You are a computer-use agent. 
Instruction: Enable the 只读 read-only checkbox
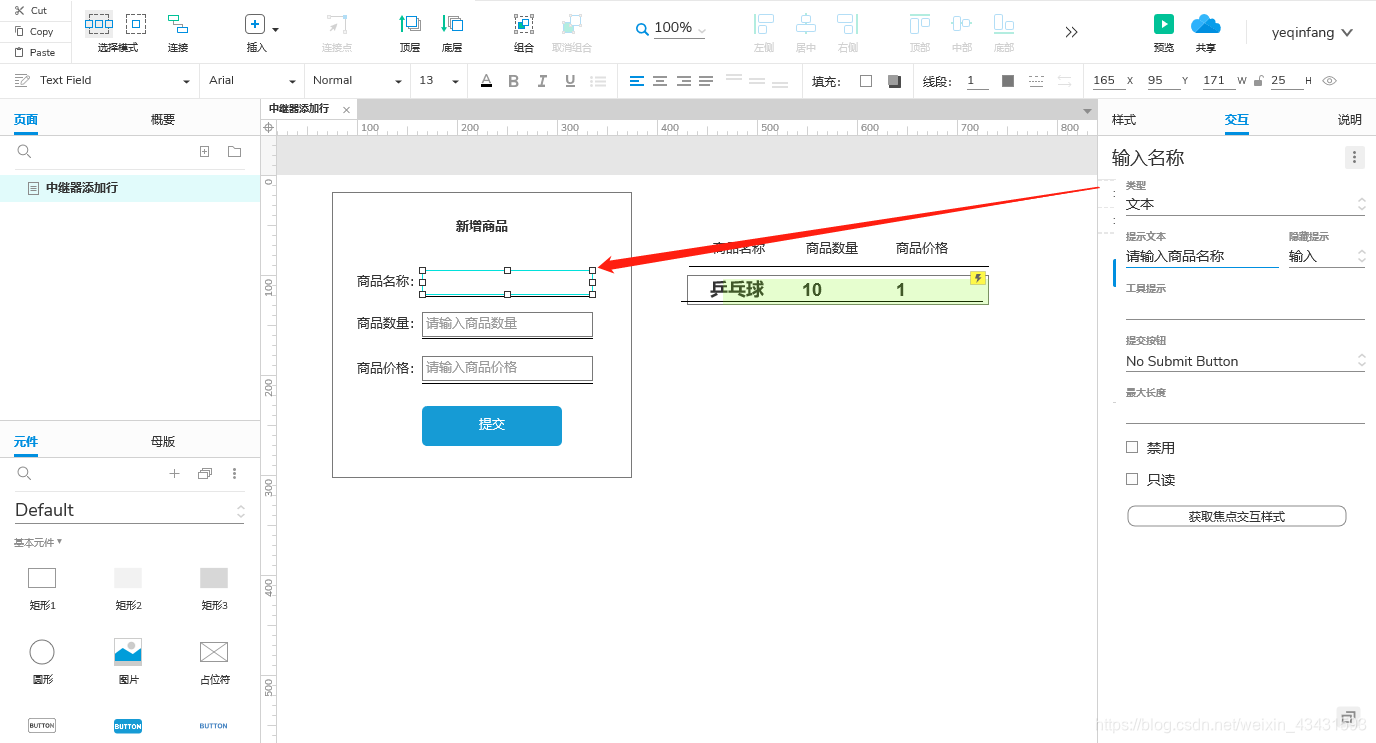(1132, 480)
